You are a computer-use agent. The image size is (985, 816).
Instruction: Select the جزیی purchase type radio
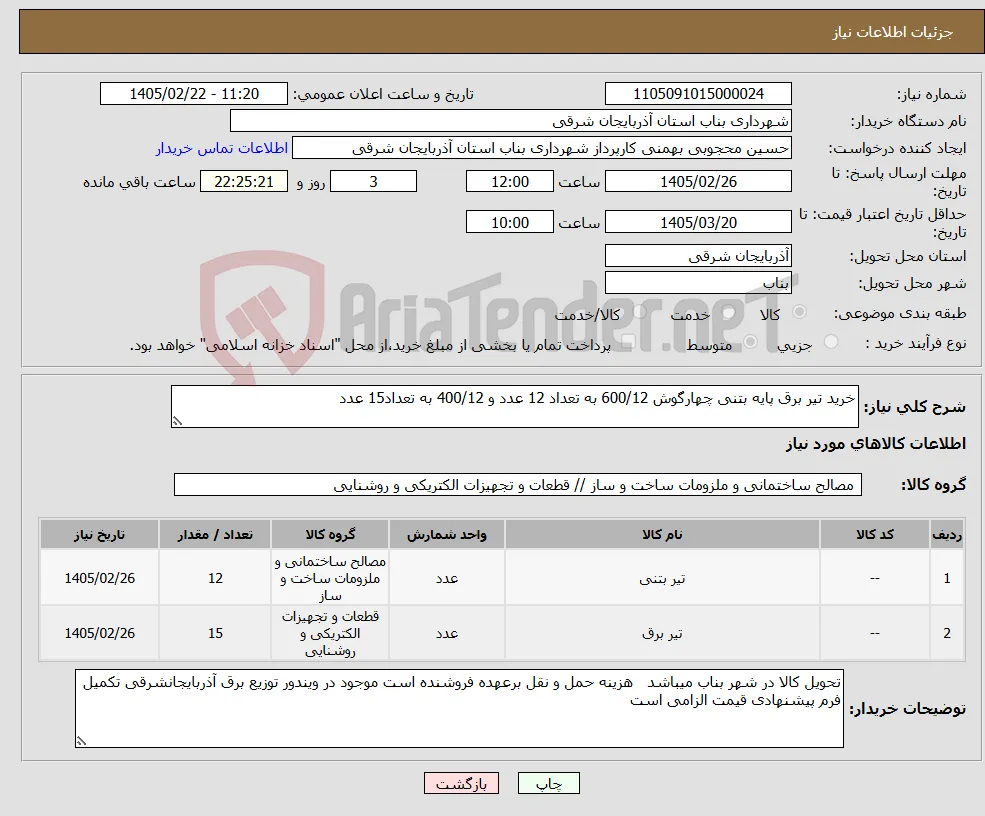point(830,342)
